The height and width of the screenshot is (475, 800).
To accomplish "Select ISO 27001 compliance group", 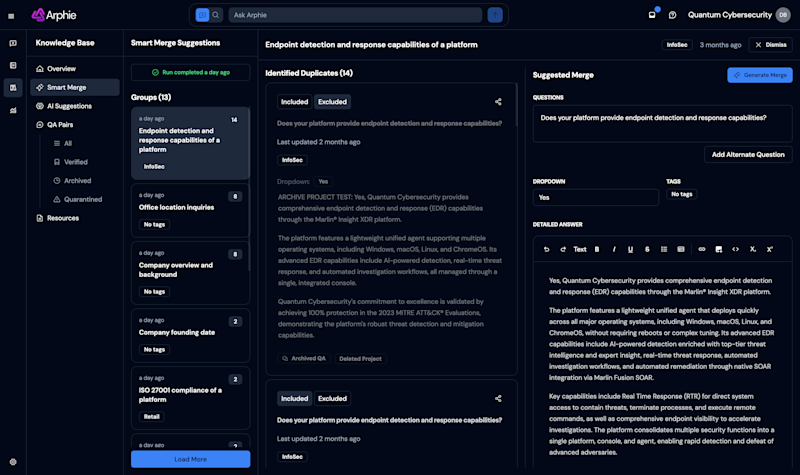I will pyautogui.click(x=190, y=398).
